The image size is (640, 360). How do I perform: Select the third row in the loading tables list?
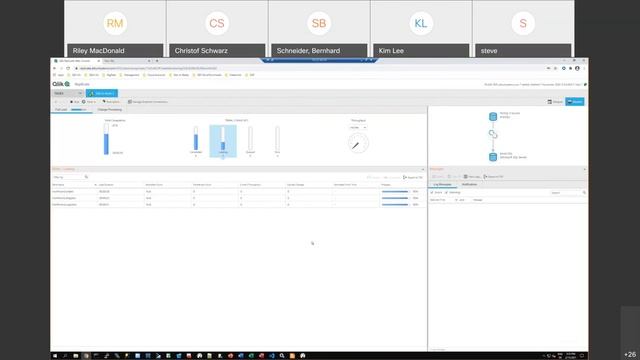[x=239, y=204]
